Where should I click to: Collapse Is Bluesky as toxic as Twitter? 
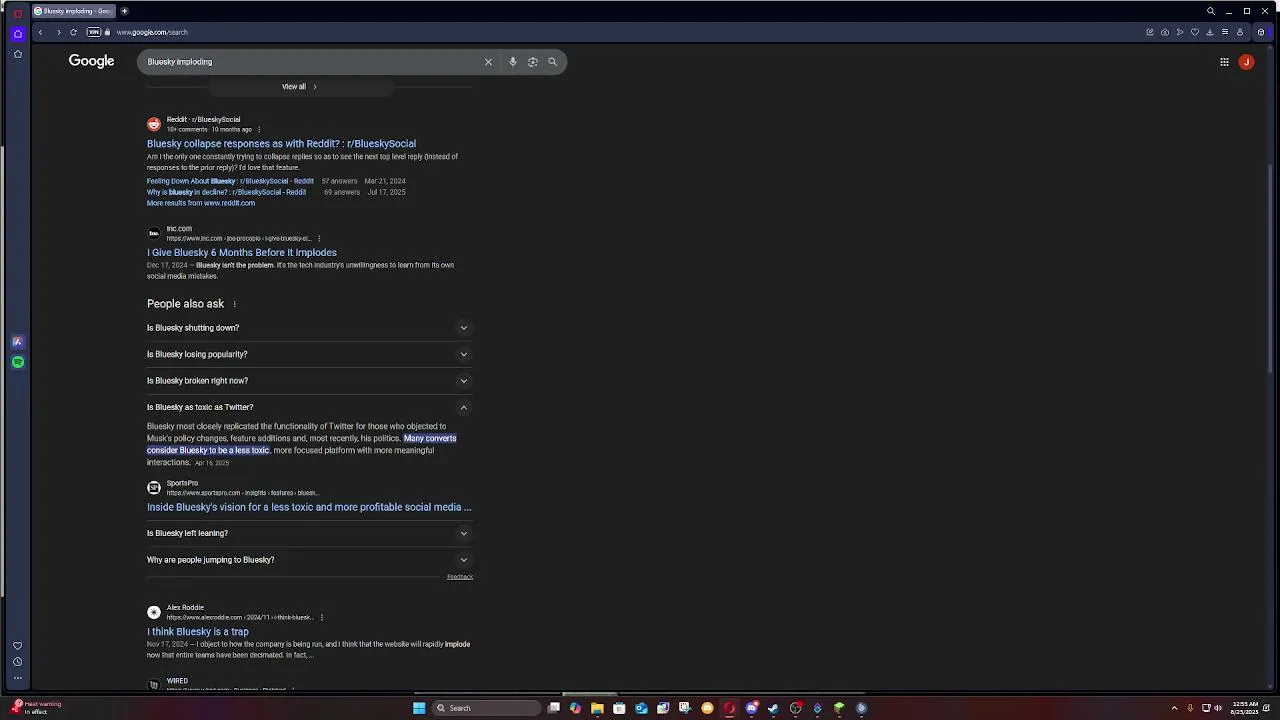pyautogui.click(x=309, y=407)
